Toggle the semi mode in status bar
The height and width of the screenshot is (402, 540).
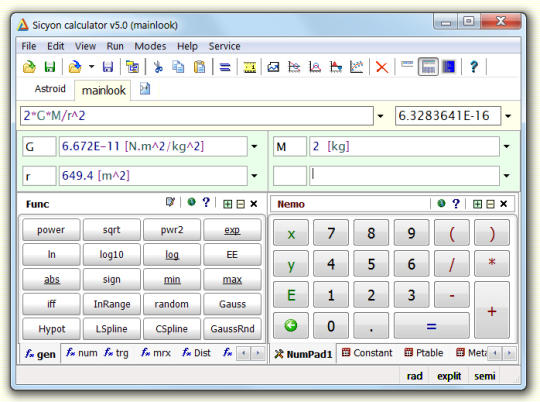click(485, 376)
